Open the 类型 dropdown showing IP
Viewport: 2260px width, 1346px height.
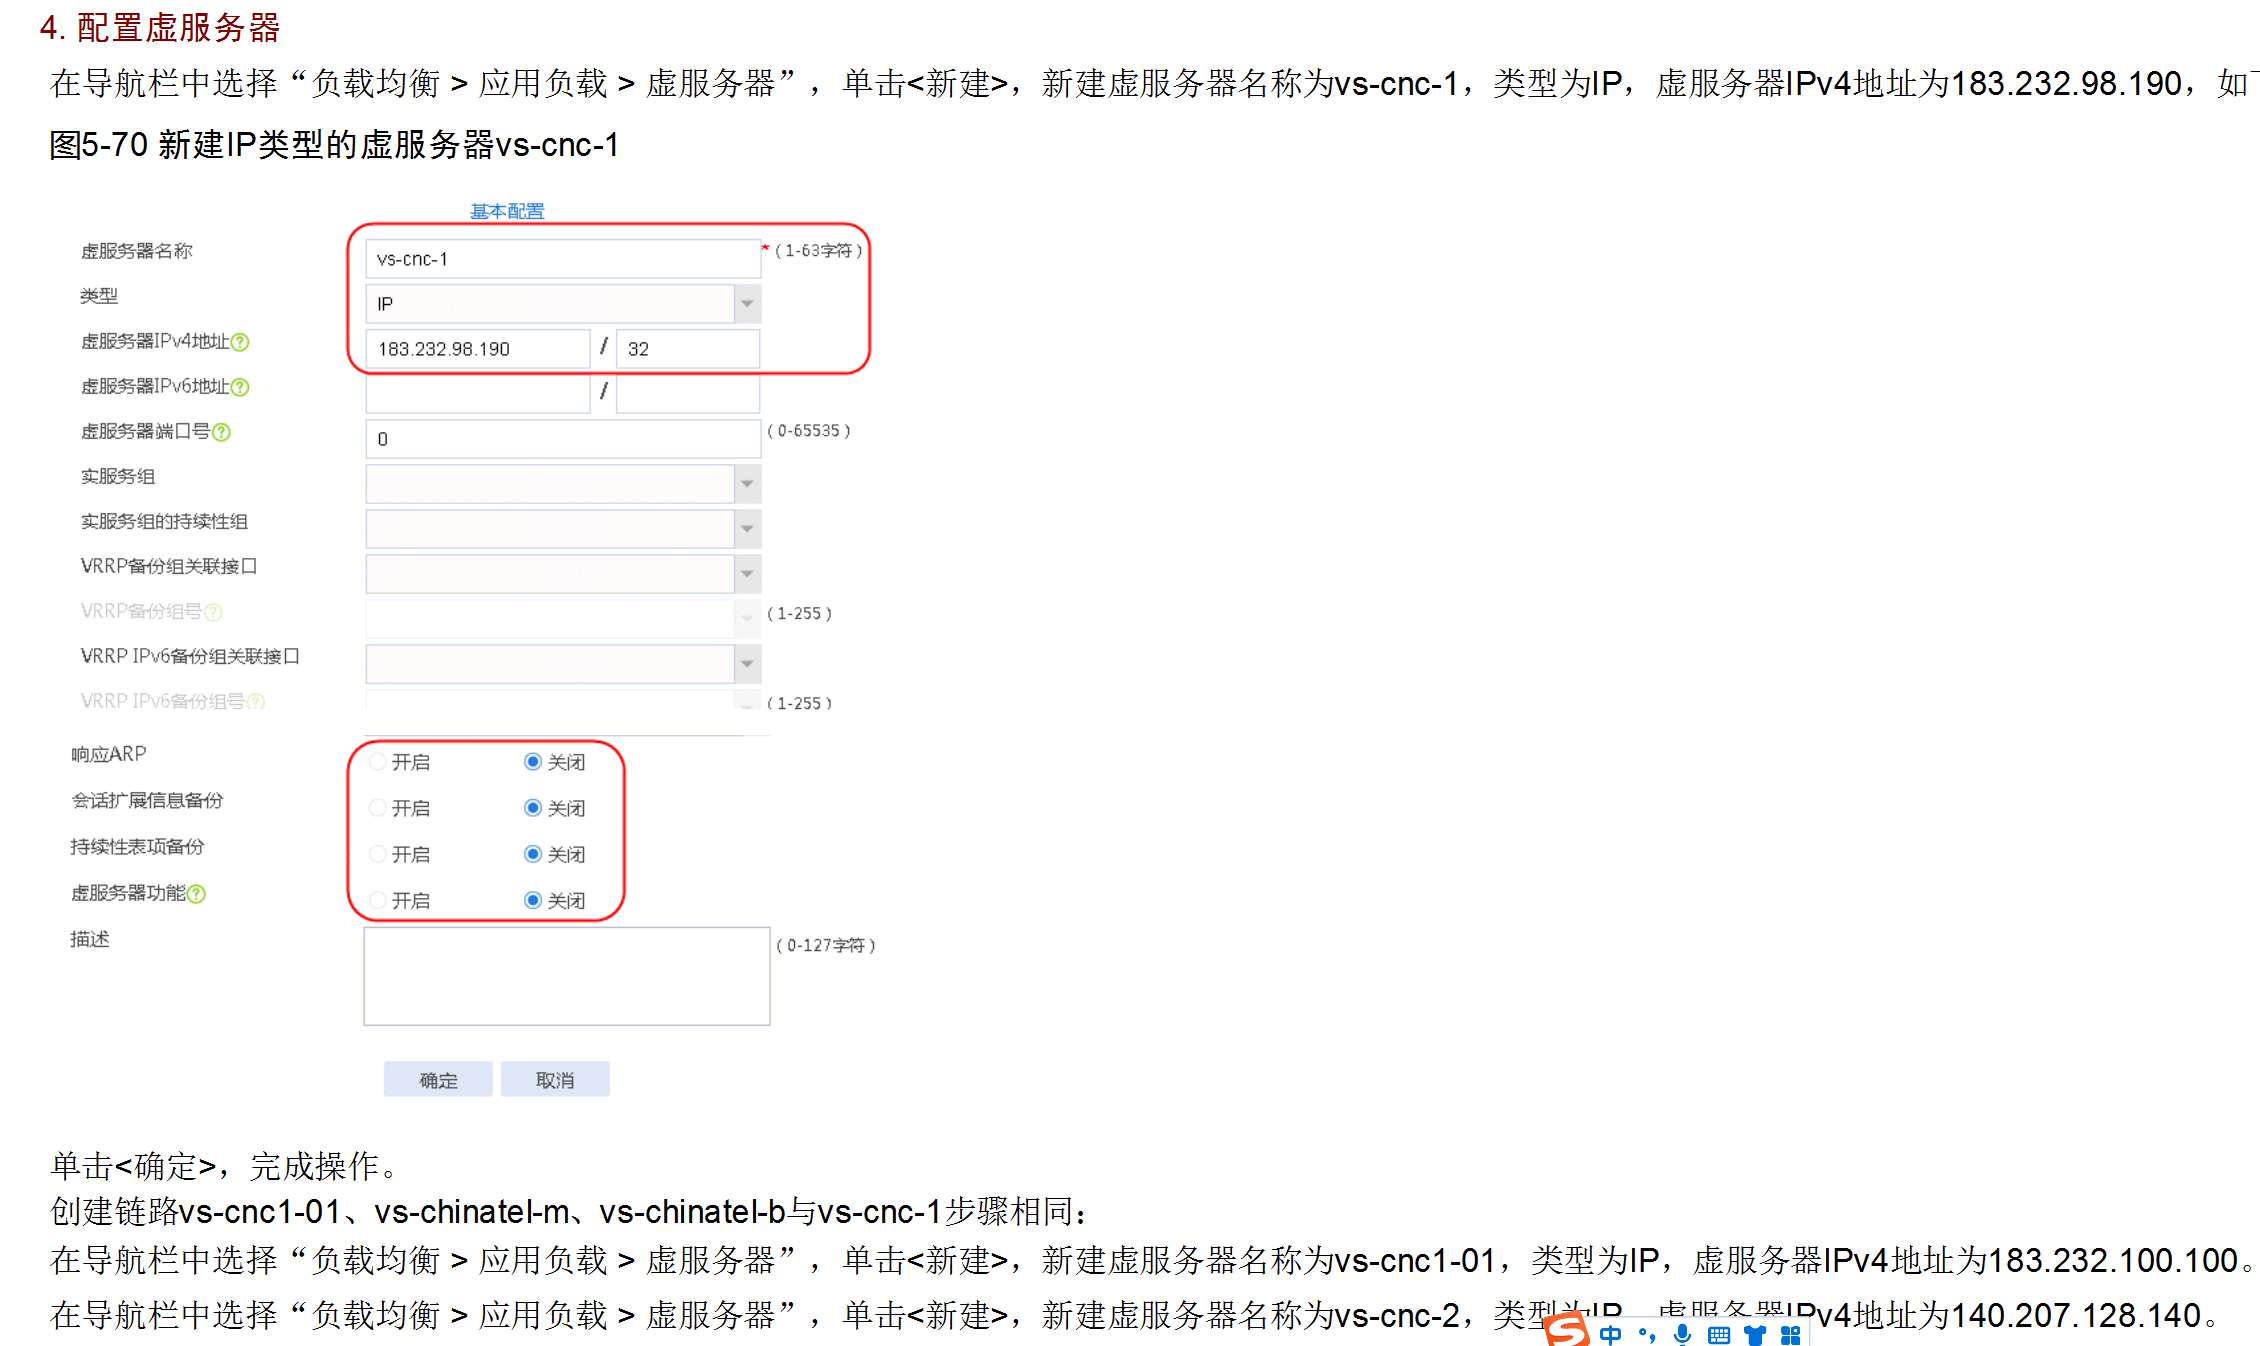click(x=747, y=303)
